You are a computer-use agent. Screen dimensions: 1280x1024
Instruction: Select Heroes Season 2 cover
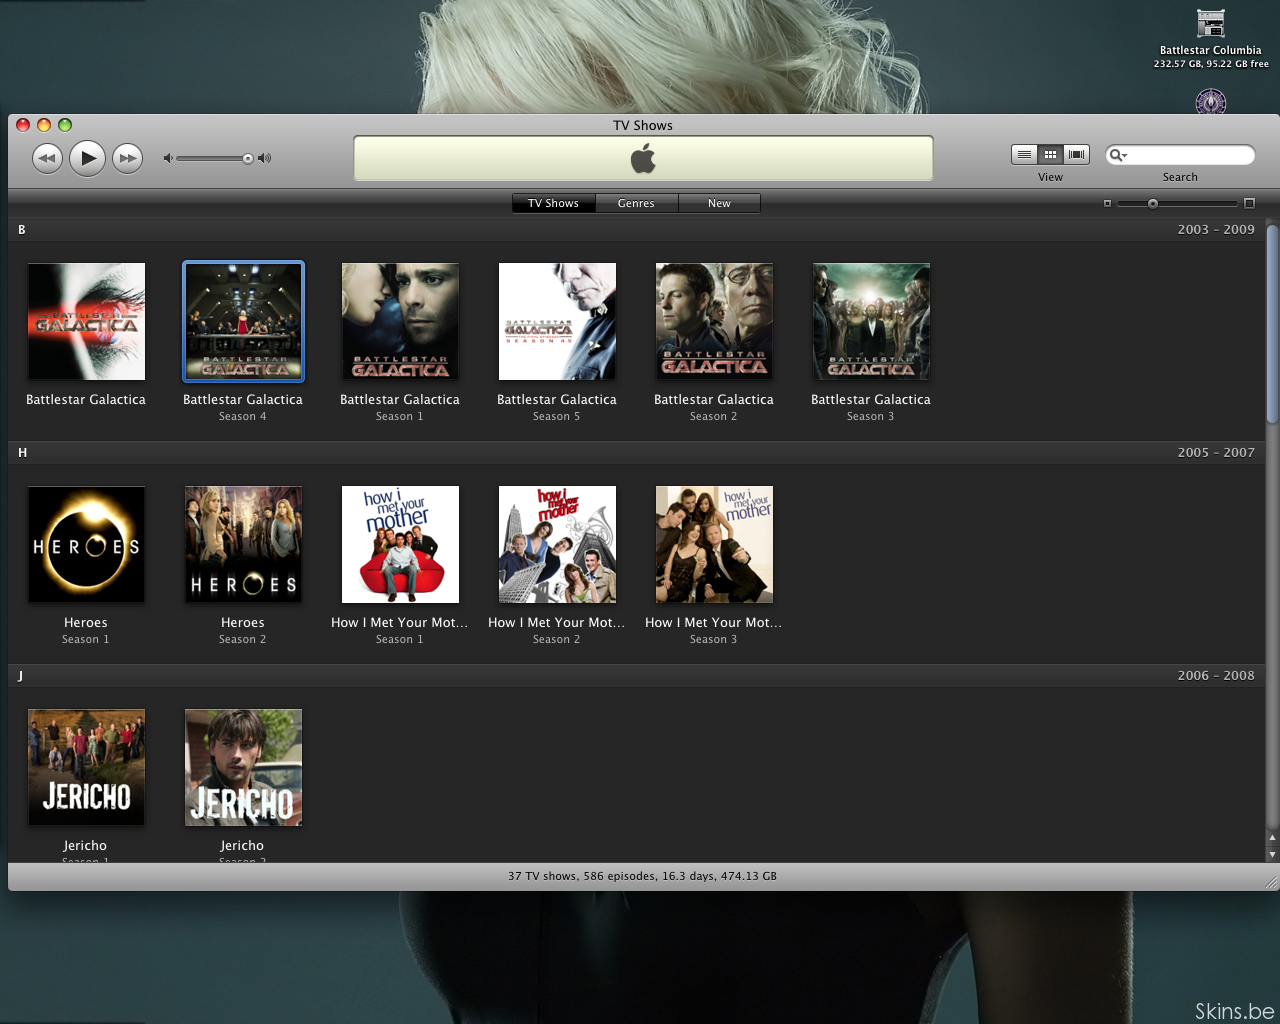243,545
